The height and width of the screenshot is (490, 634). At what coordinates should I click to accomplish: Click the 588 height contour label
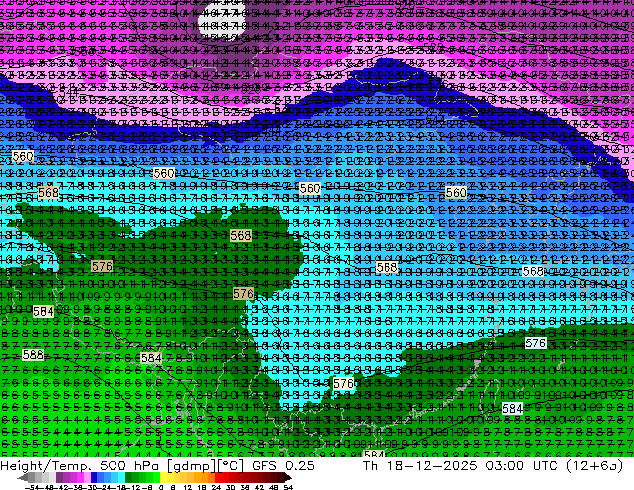click(33, 355)
